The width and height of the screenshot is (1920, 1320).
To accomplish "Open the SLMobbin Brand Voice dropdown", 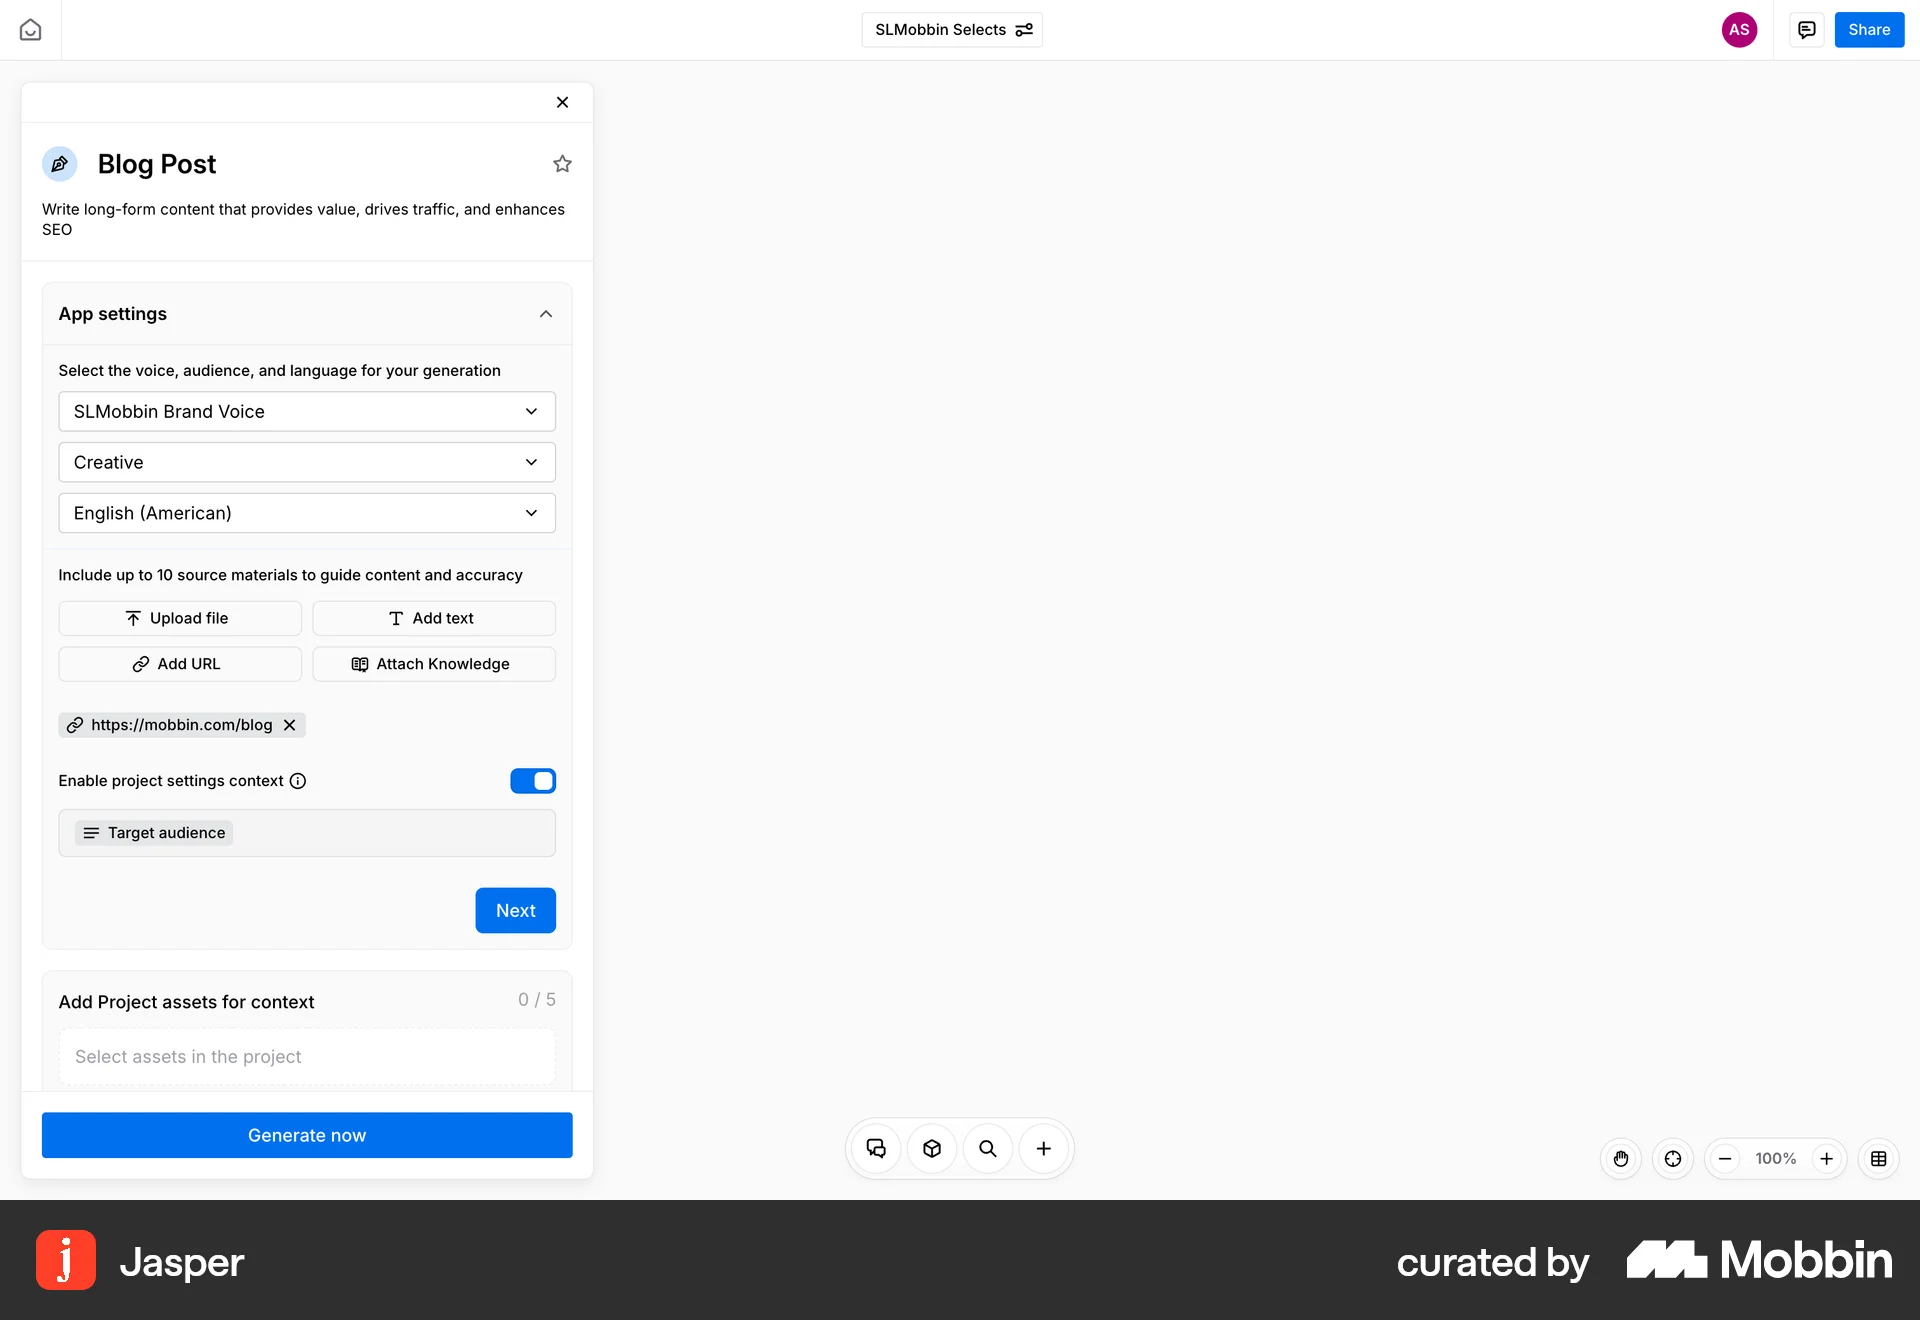I will tap(306, 411).
